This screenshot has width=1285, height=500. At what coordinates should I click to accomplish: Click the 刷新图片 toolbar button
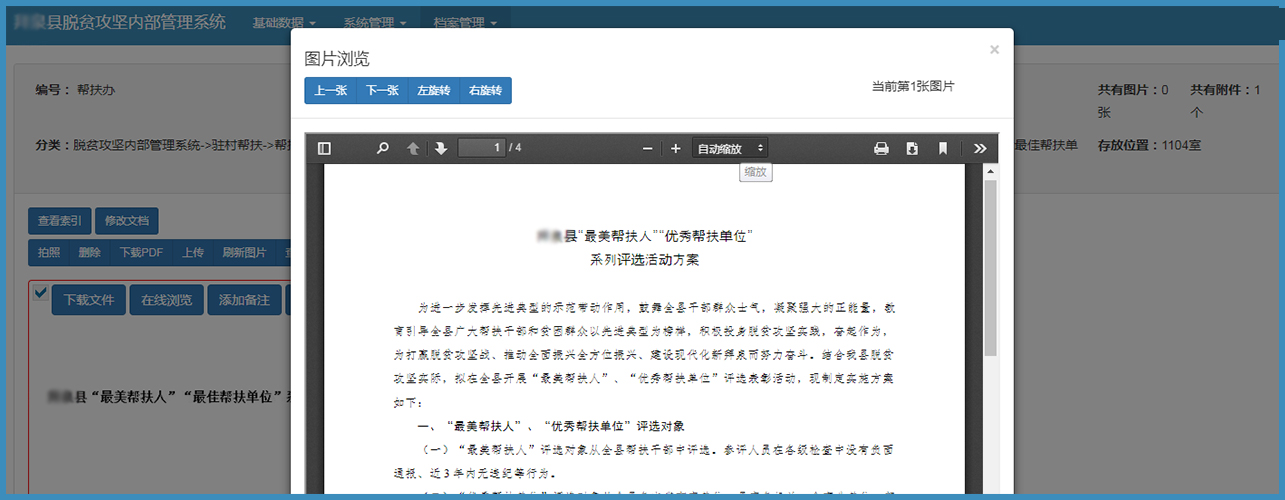pyautogui.click(x=244, y=252)
